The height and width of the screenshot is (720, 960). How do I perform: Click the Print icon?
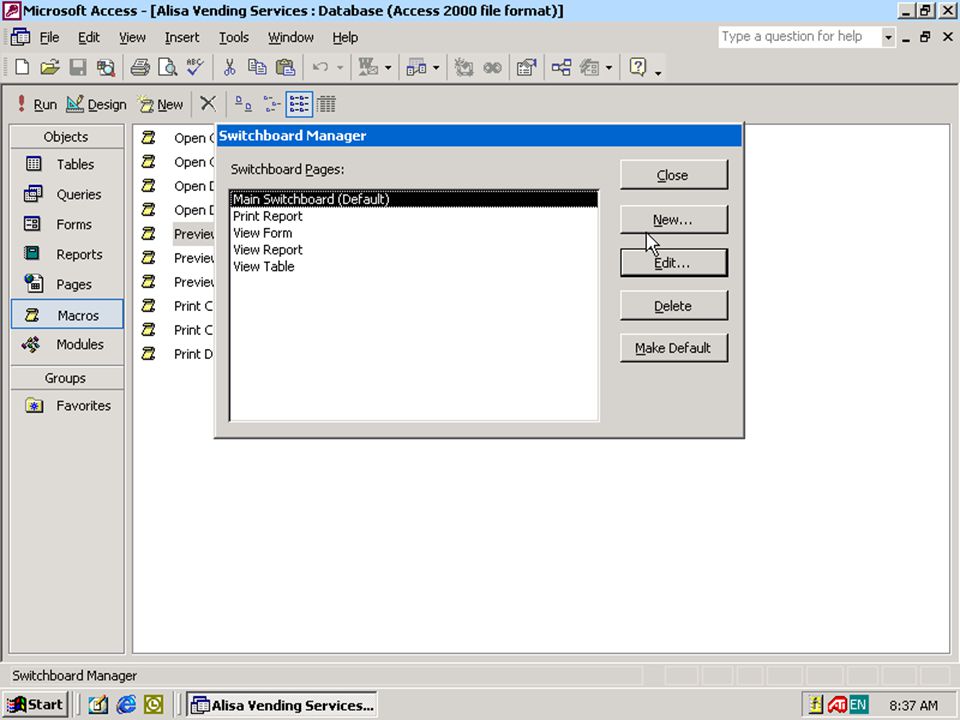click(x=140, y=67)
